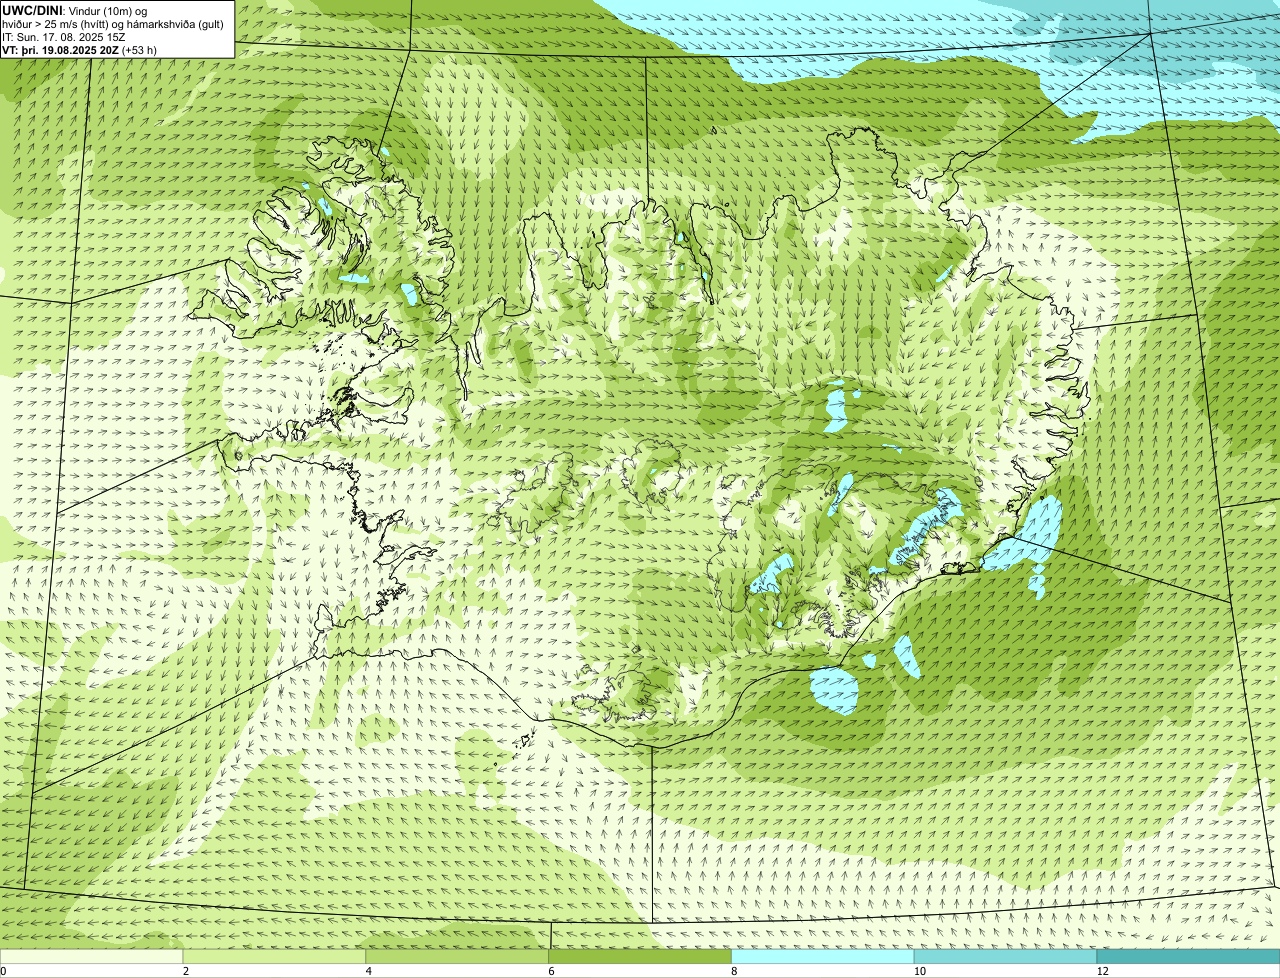
Task: Click the legend tick label "4"
Action: click(369, 971)
